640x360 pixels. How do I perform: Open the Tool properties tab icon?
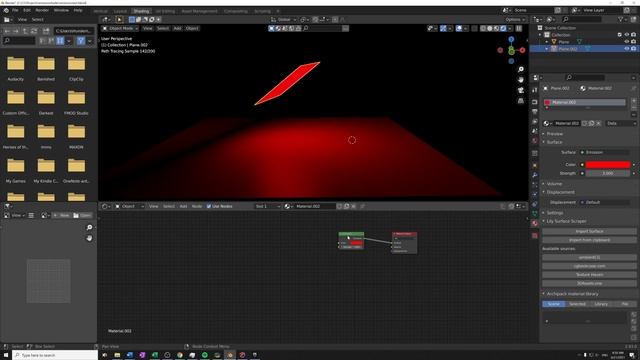tap(535, 90)
